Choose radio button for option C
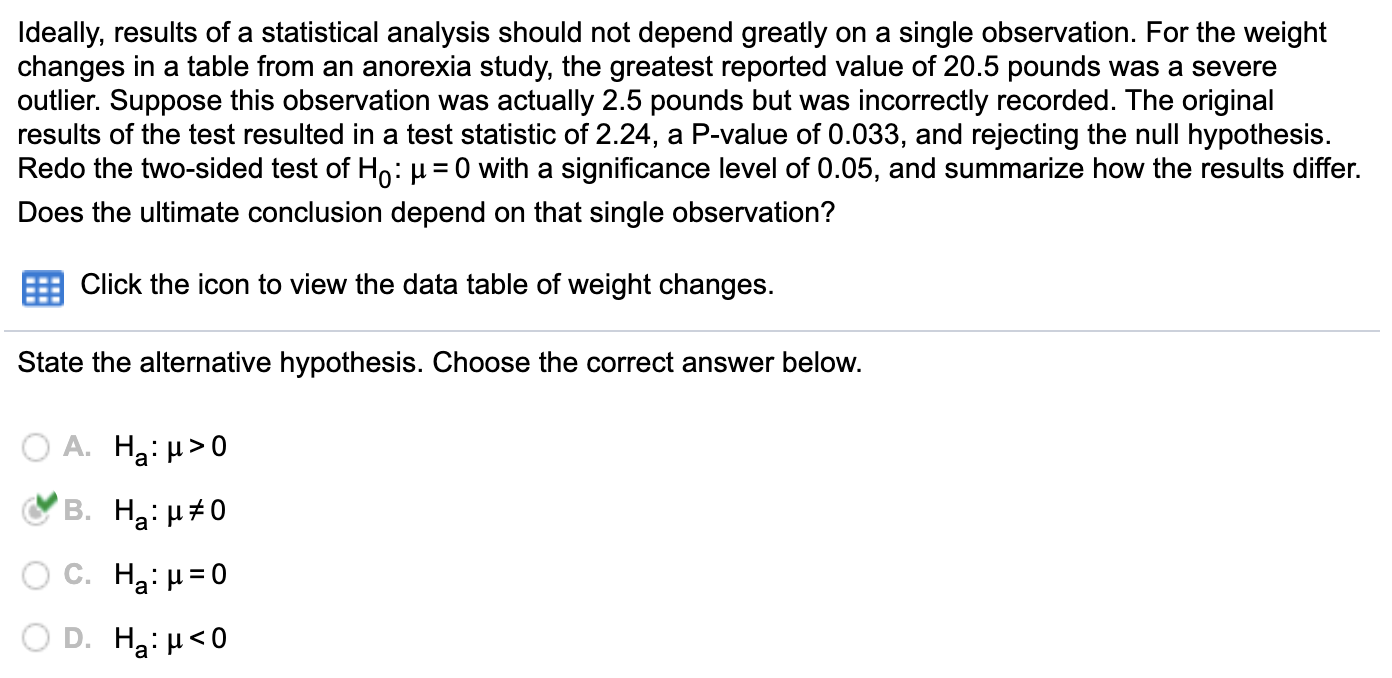Viewport: 1392px width, 678px height. tap(37, 576)
